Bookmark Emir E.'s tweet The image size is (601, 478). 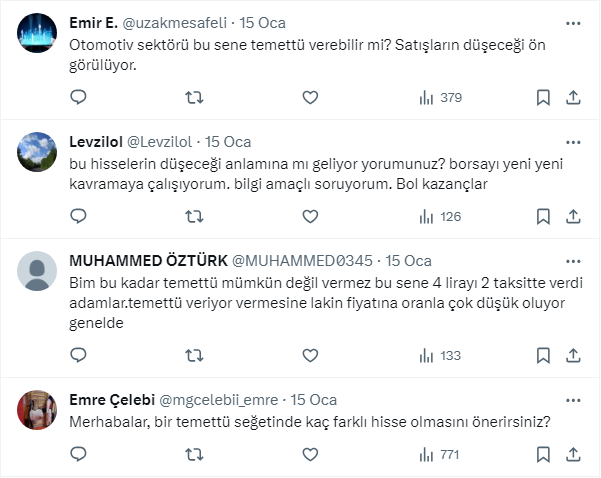pos(542,97)
